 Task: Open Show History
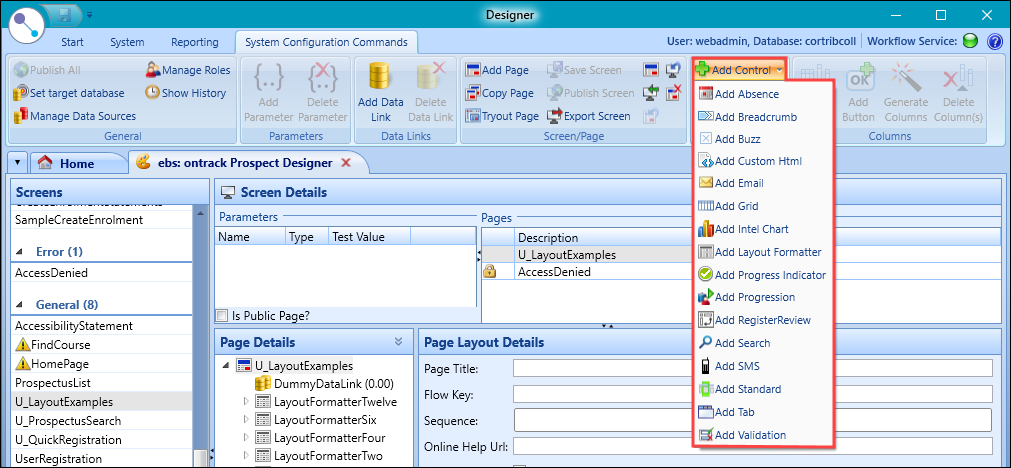[185, 93]
